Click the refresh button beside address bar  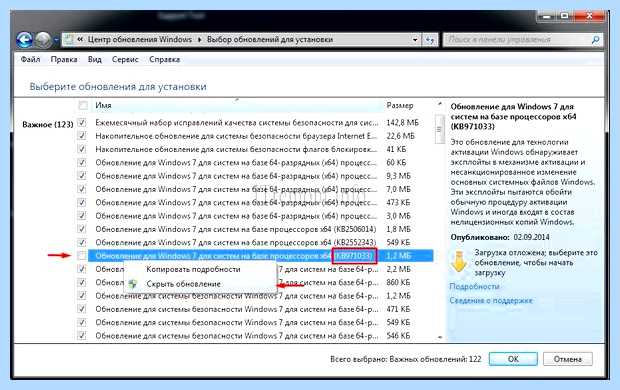(x=430, y=40)
